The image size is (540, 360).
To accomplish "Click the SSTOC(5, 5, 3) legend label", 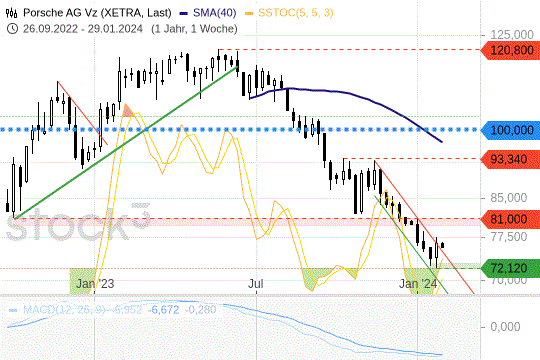I will click(x=296, y=13).
